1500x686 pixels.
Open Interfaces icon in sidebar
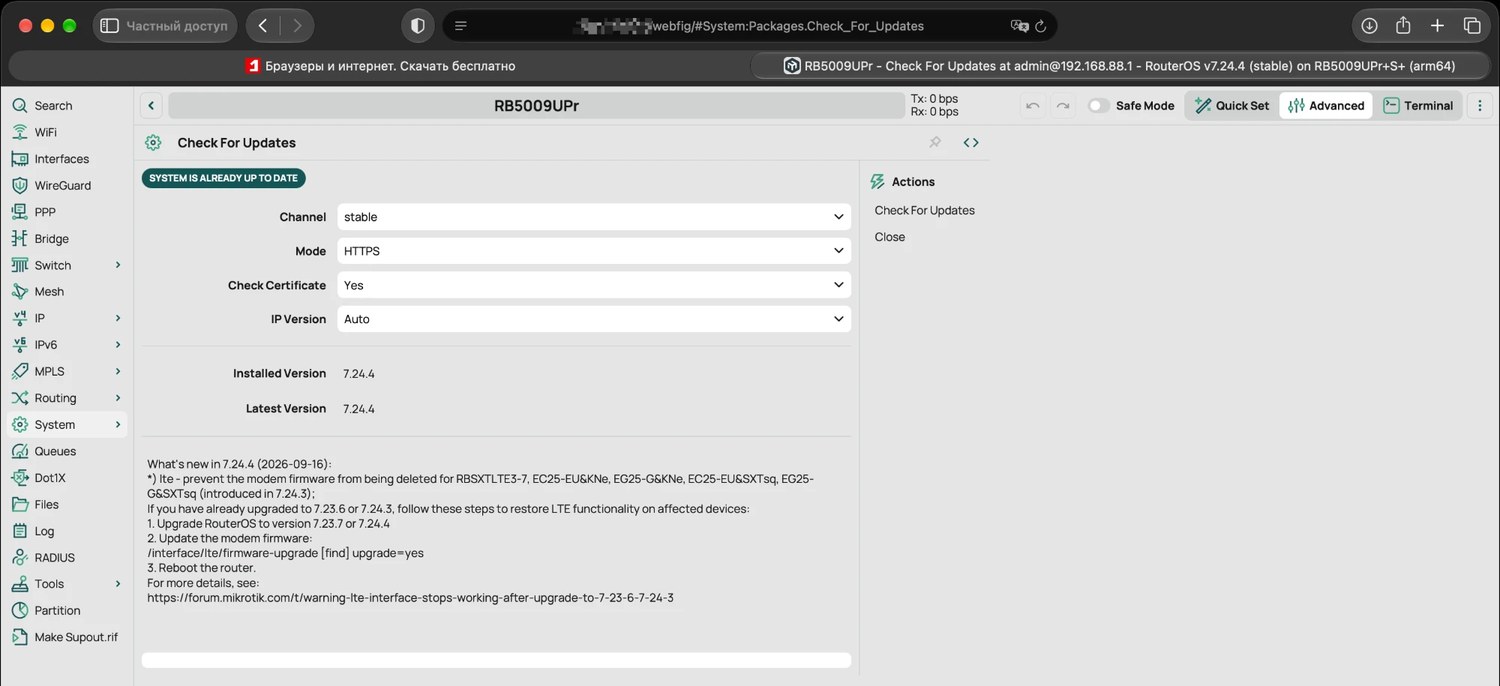pos(19,159)
